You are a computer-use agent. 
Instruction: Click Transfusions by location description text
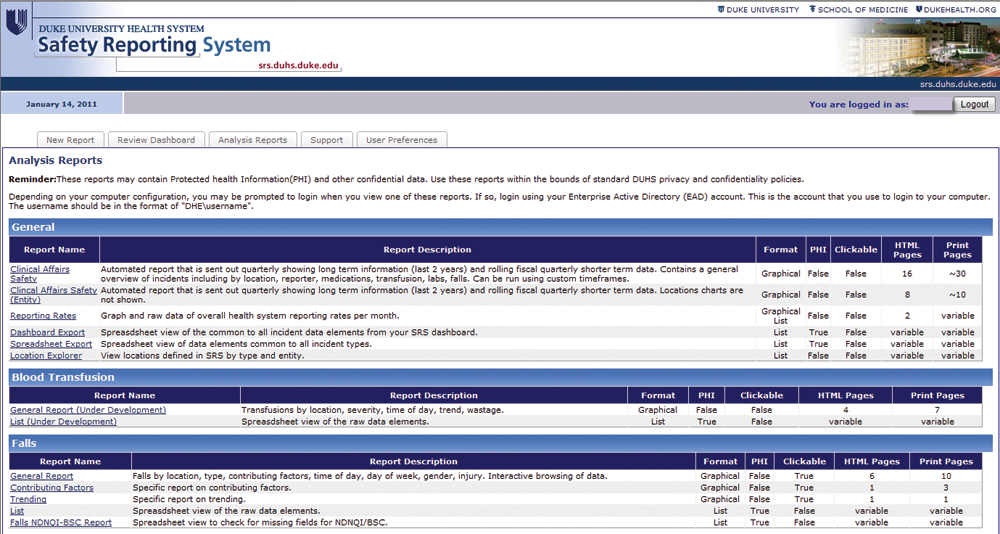tap(372, 410)
